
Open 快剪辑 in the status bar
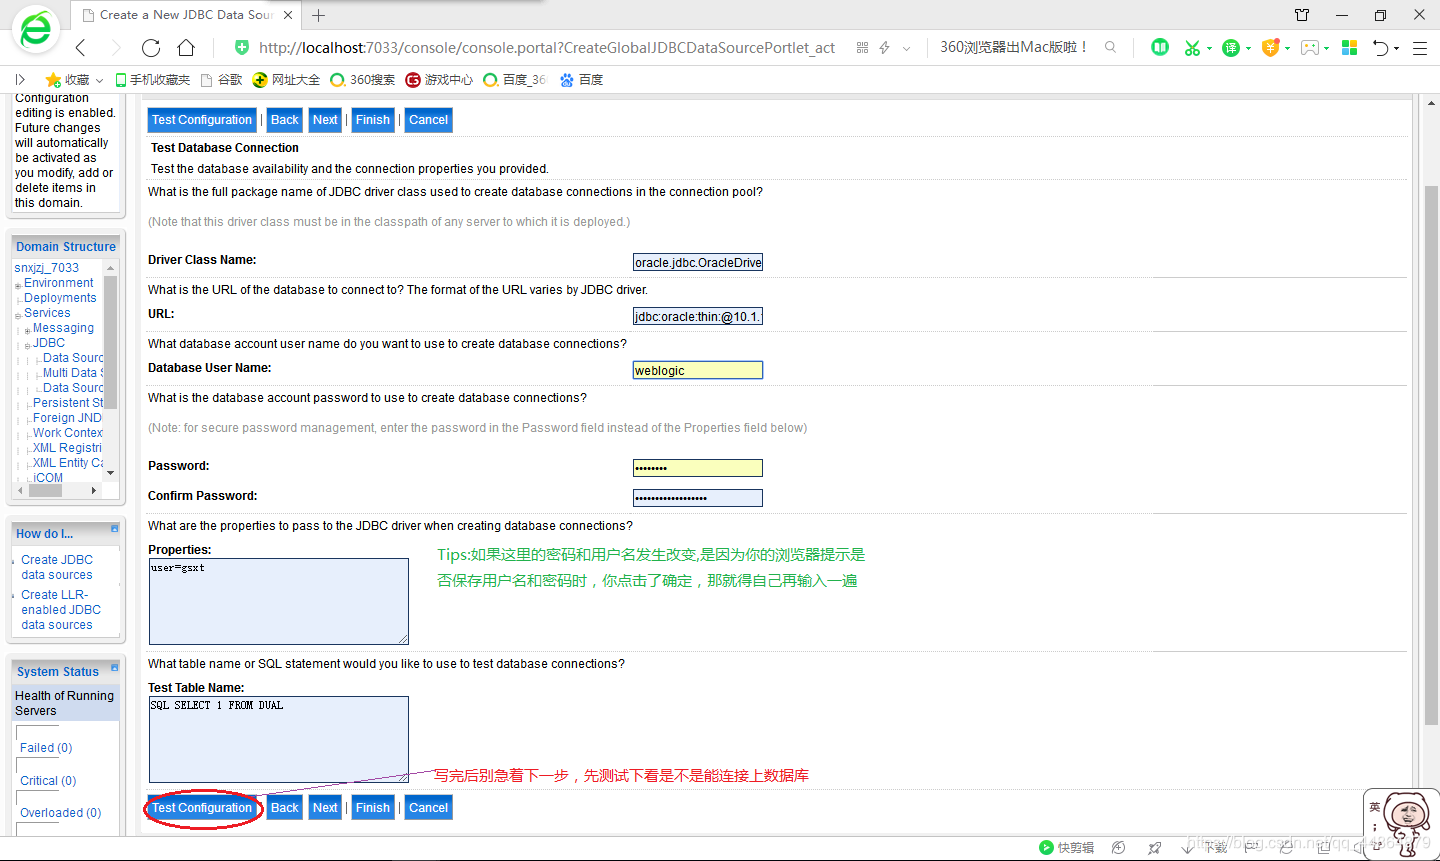pyautogui.click(x=1066, y=847)
